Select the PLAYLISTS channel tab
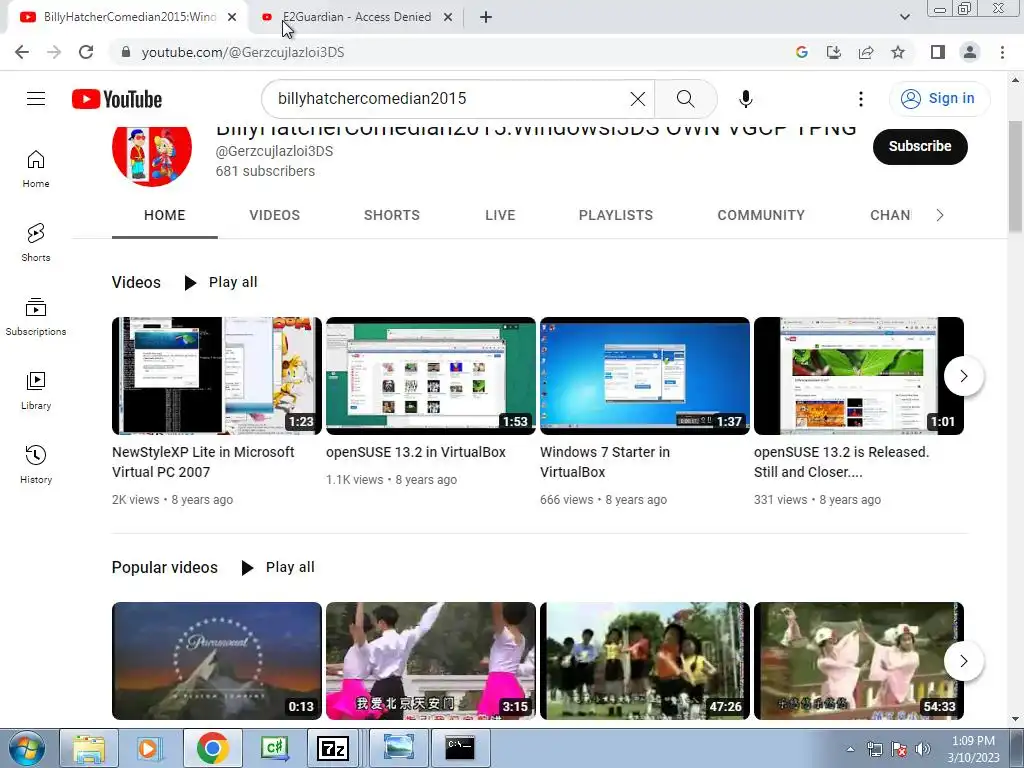The width and height of the screenshot is (1024, 768). pos(616,216)
